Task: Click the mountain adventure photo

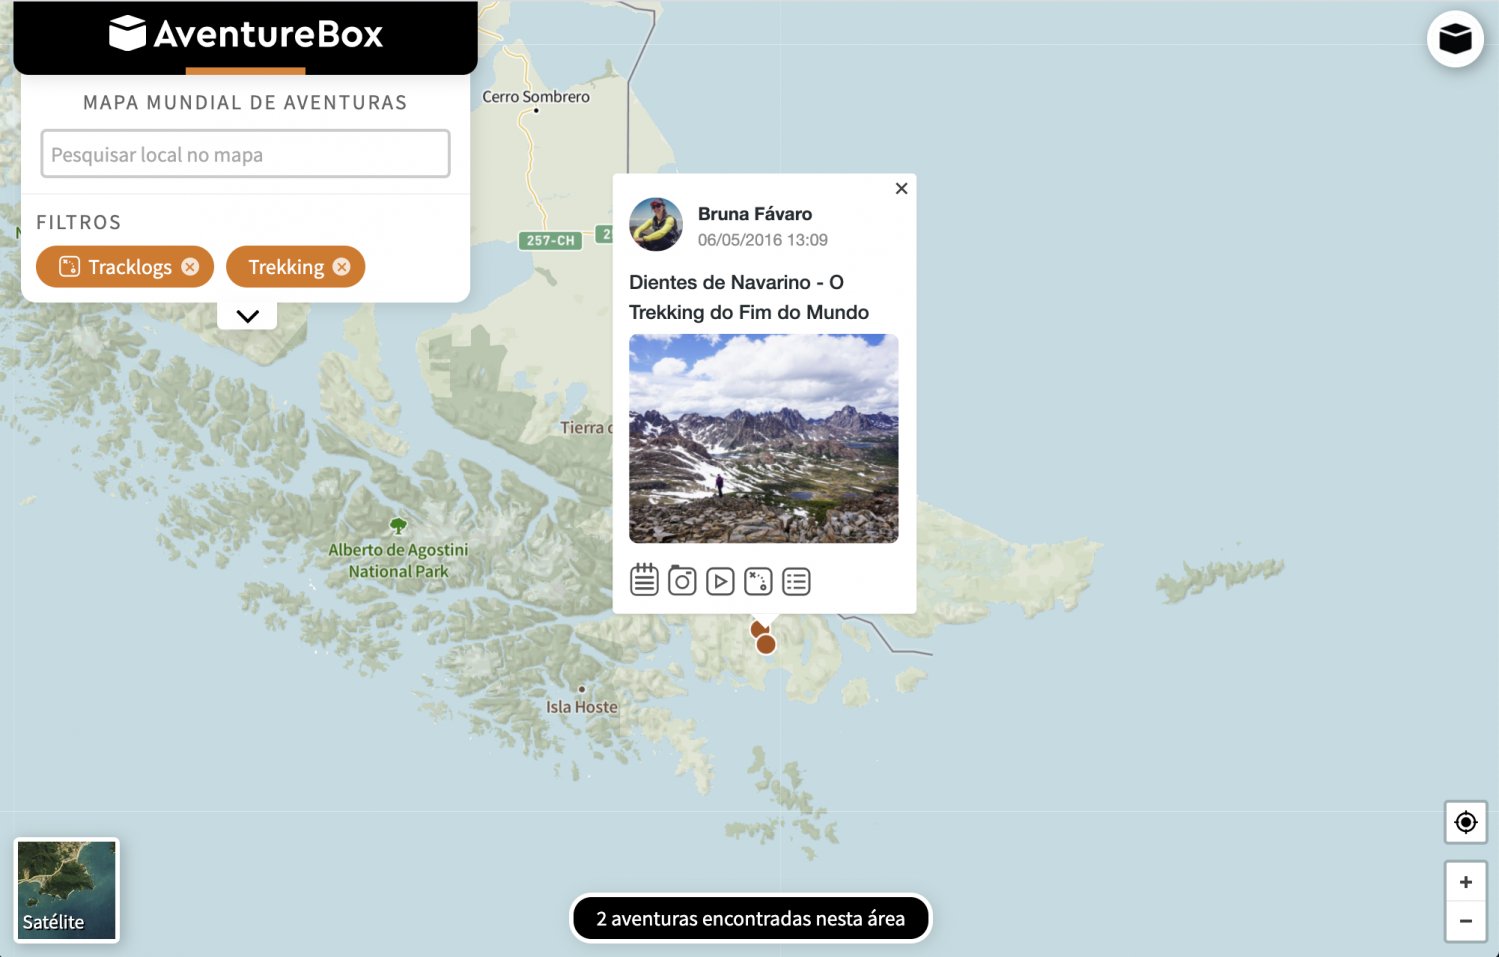Action: coord(763,438)
